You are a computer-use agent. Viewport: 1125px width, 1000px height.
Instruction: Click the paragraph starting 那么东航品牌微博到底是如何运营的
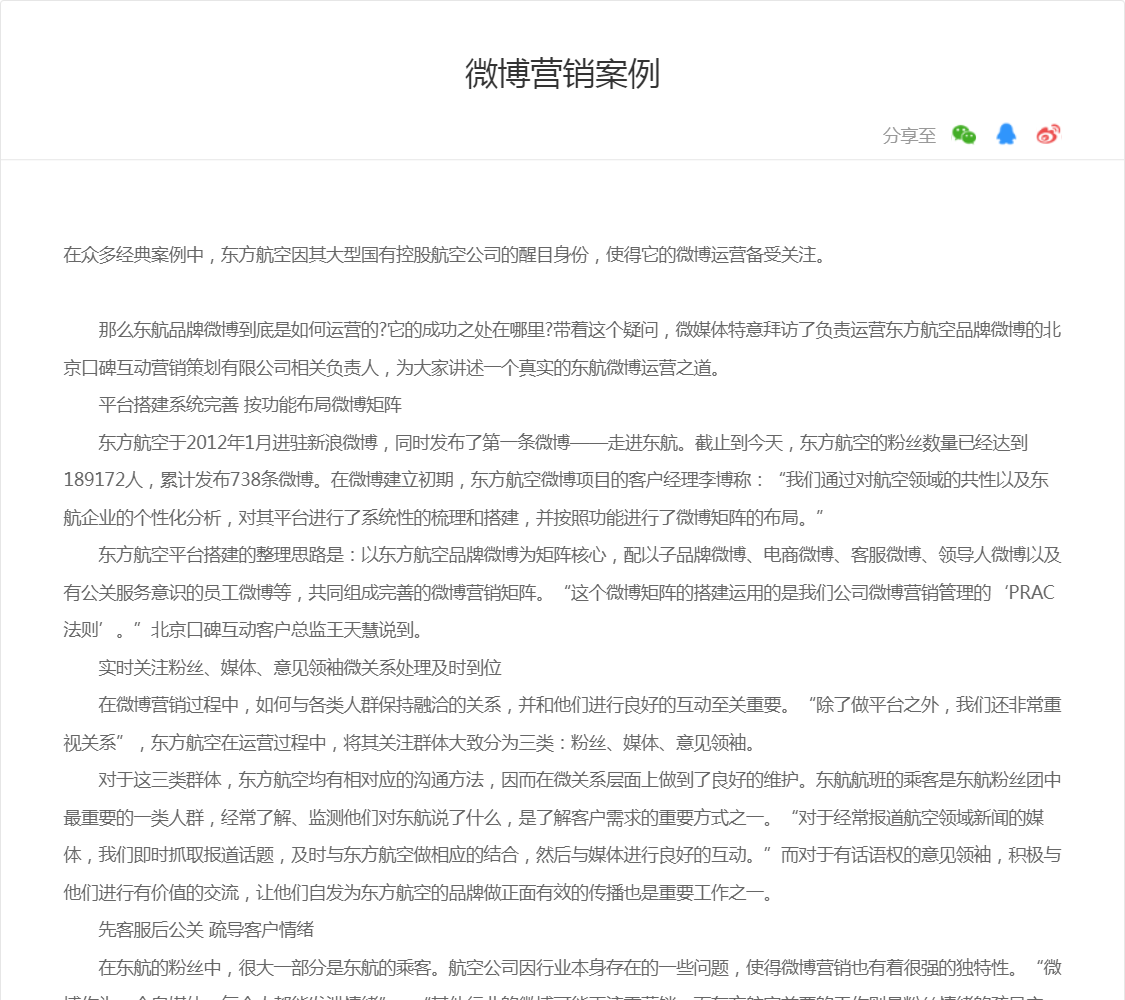click(x=562, y=349)
